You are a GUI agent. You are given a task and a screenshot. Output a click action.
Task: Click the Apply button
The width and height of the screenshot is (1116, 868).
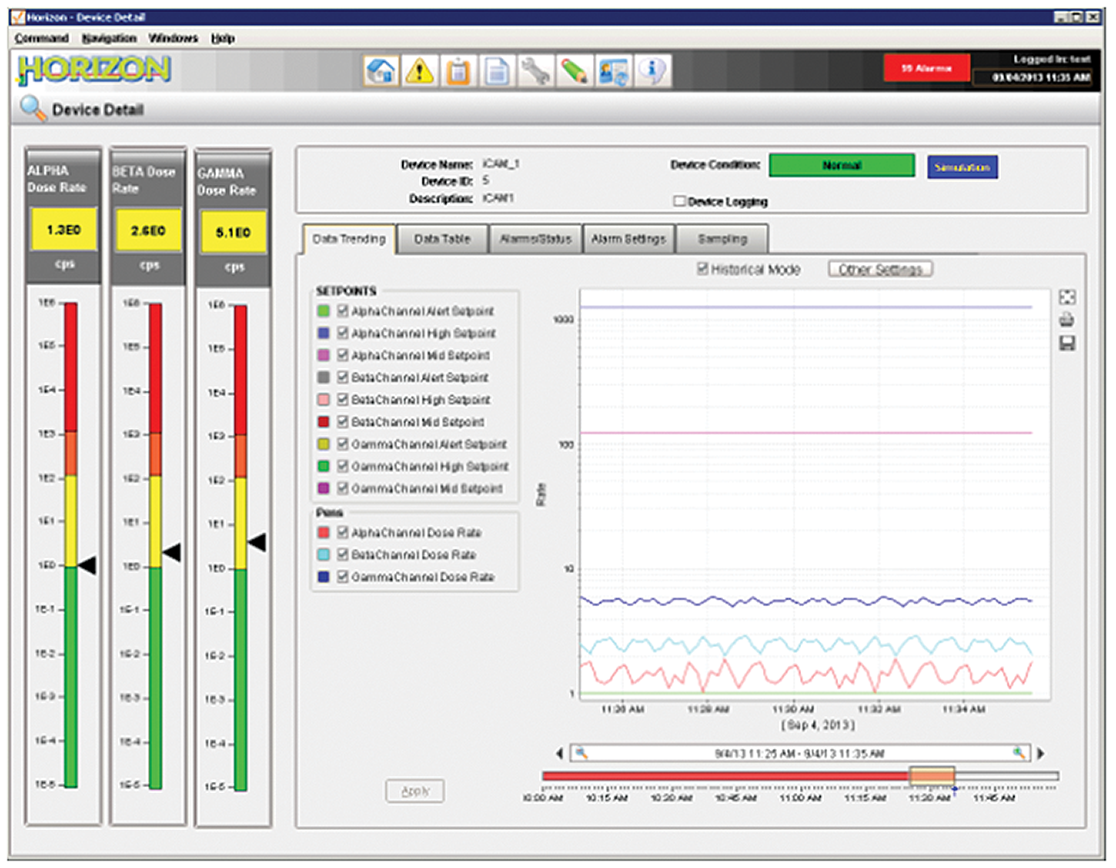(x=414, y=790)
